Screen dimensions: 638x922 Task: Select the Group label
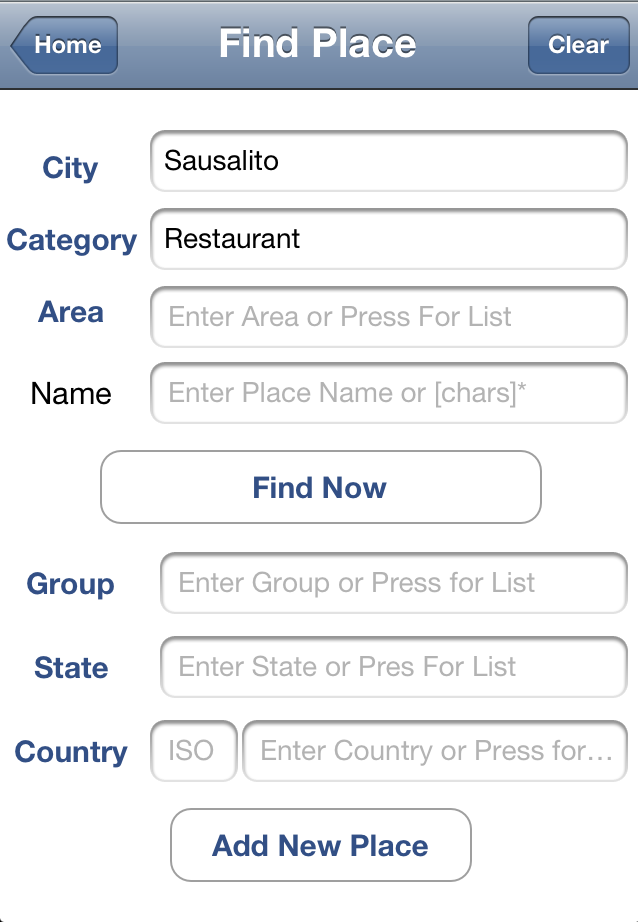coord(70,584)
